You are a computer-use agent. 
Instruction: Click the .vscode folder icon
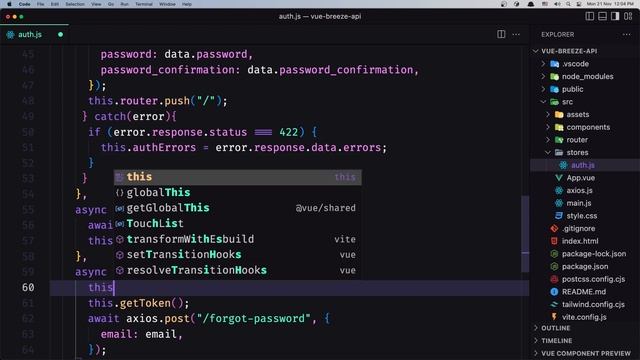[x=554, y=64]
